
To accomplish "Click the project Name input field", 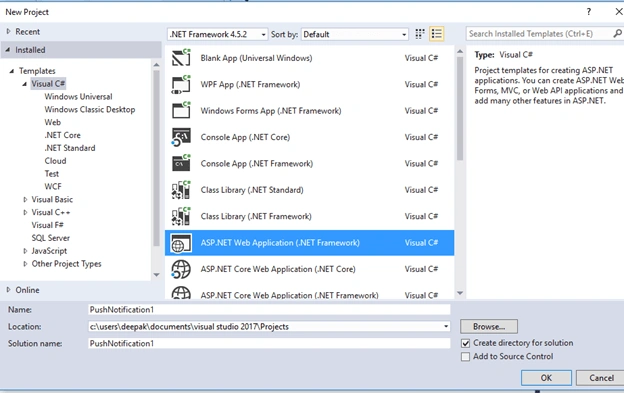I will (x=269, y=309).
